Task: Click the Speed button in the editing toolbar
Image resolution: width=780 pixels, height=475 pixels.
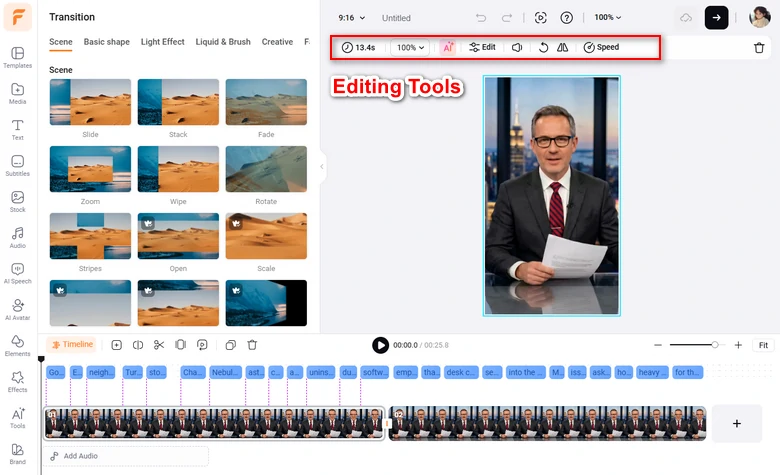Action: click(601, 47)
